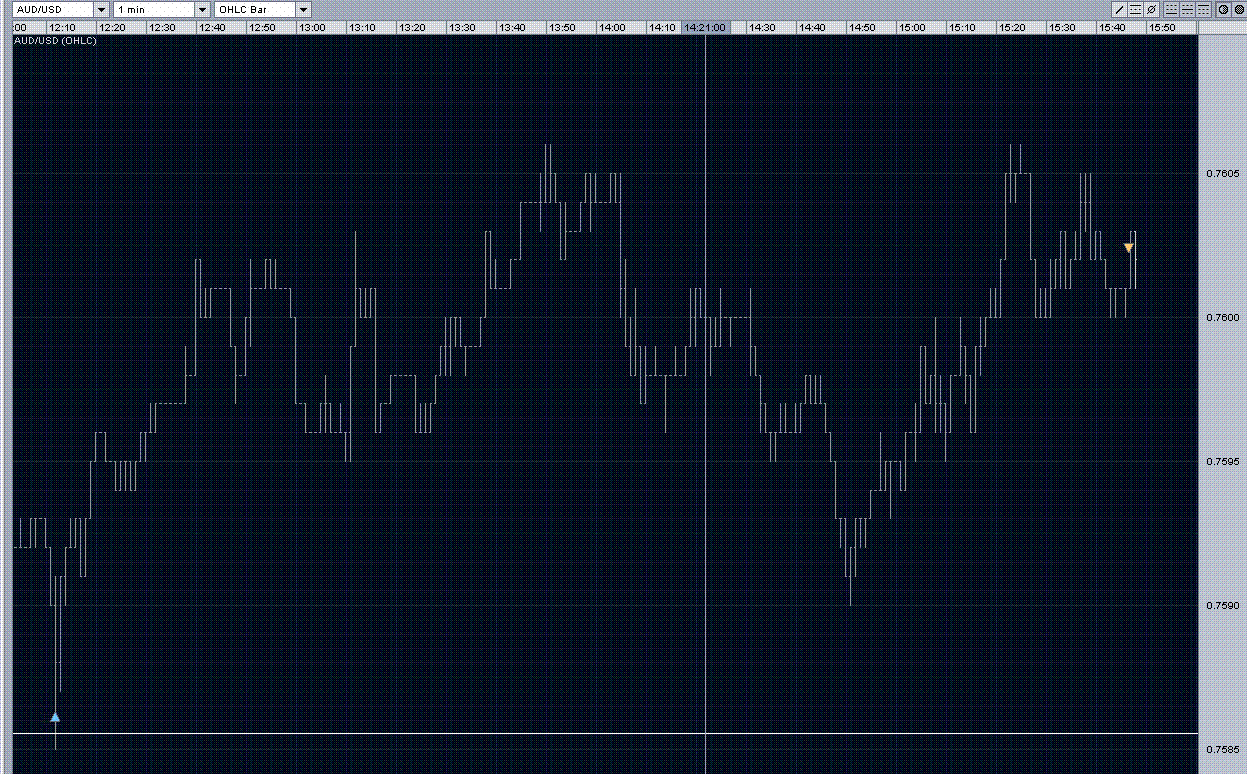Open the AUD/USD currency pair dropdown
The width and height of the screenshot is (1247, 774).
(101, 9)
